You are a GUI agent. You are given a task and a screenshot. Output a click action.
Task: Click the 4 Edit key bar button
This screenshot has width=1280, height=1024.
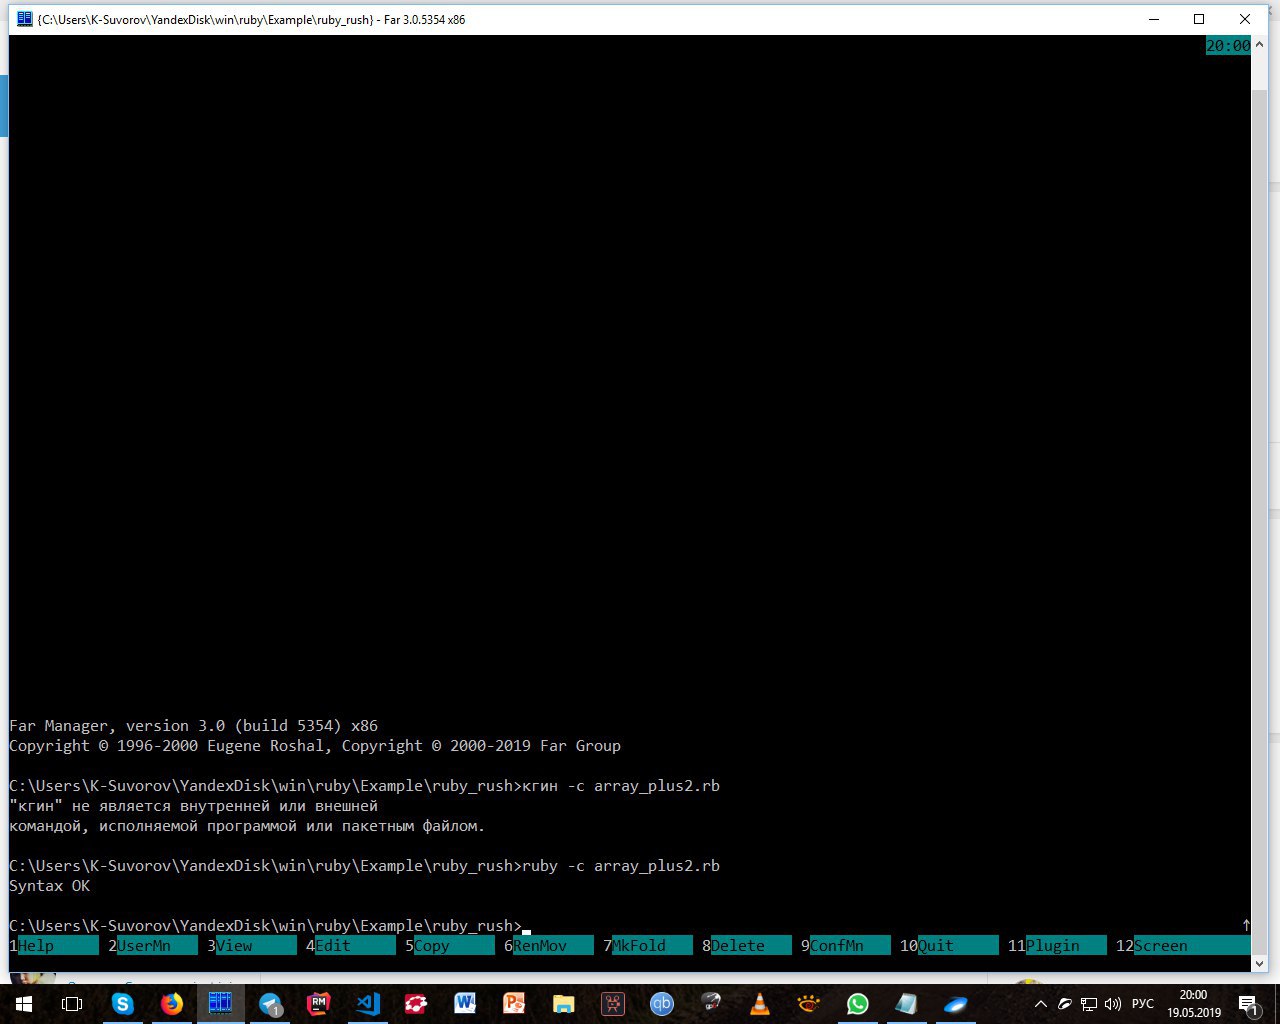click(351, 946)
